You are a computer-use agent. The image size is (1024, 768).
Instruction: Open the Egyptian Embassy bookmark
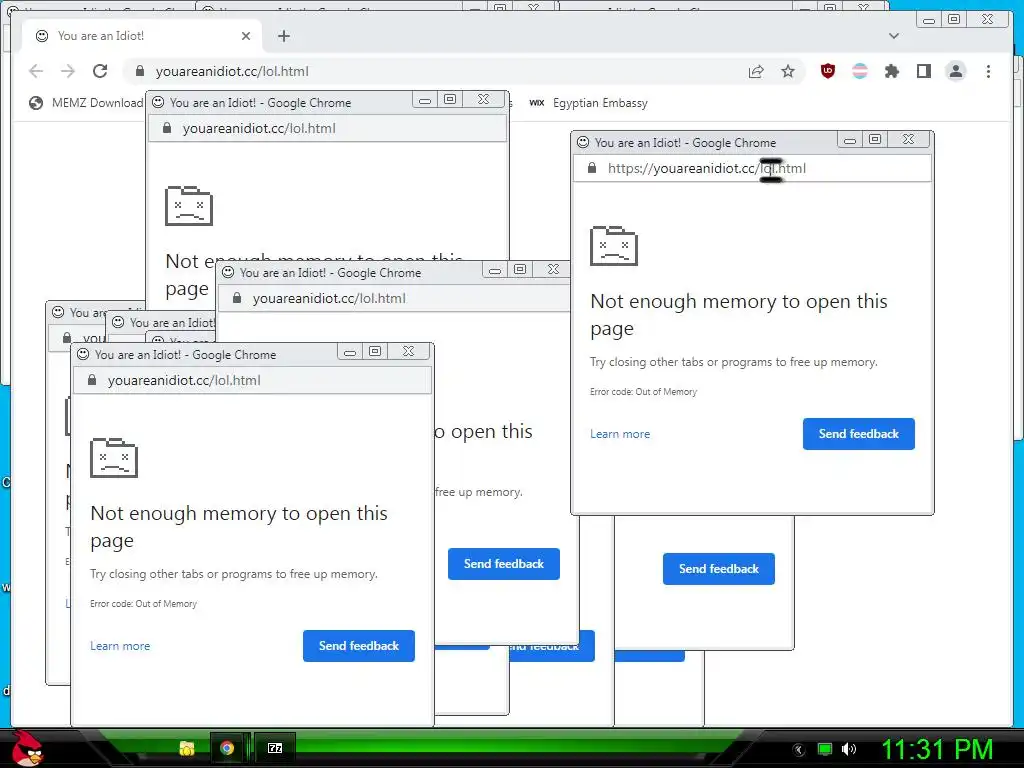point(588,103)
